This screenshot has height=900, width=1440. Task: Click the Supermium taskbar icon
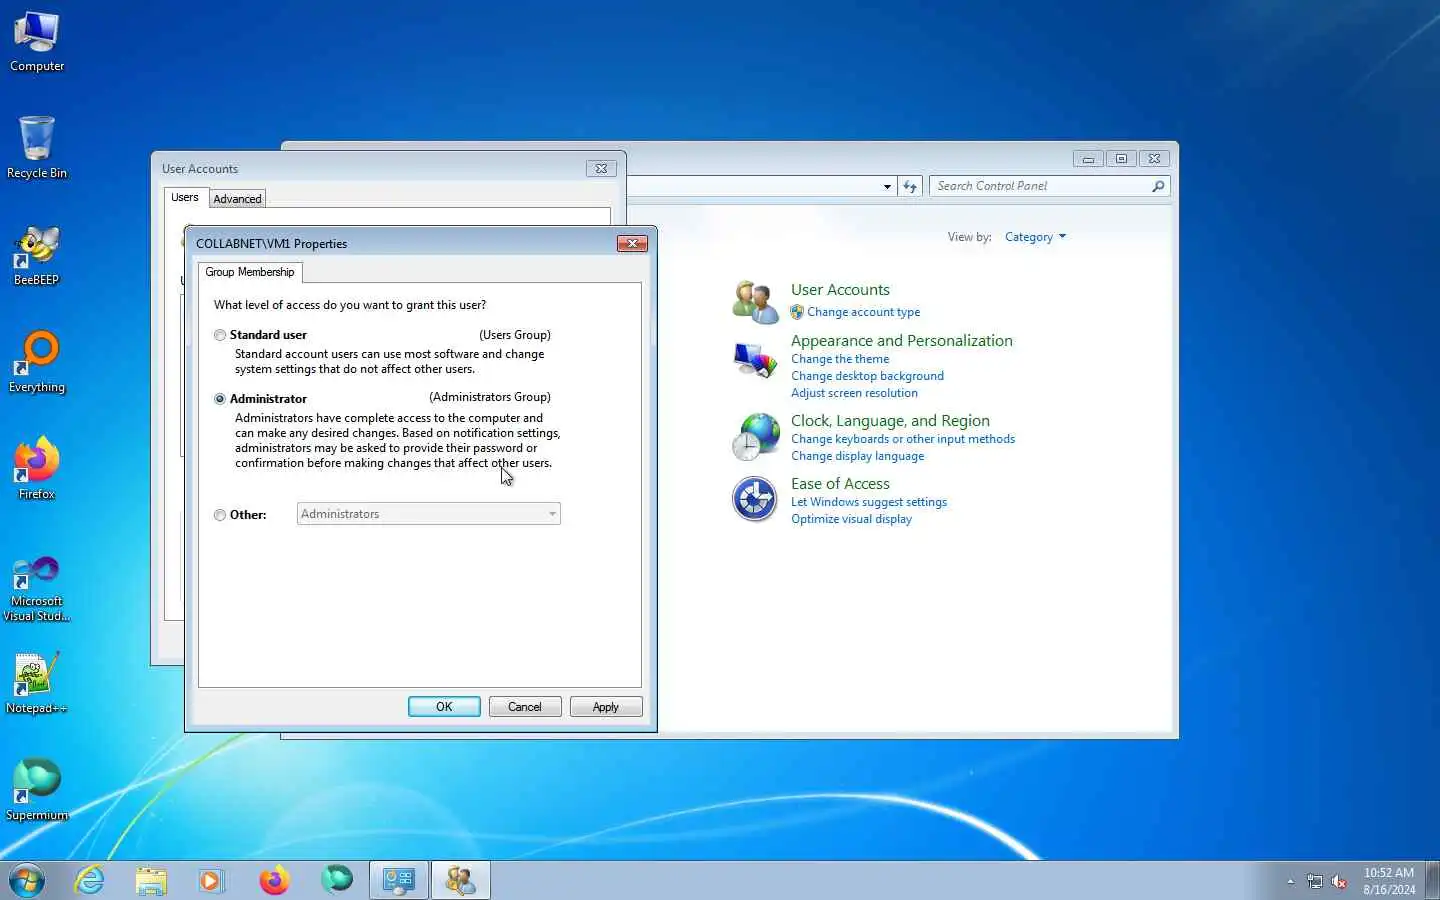point(337,880)
